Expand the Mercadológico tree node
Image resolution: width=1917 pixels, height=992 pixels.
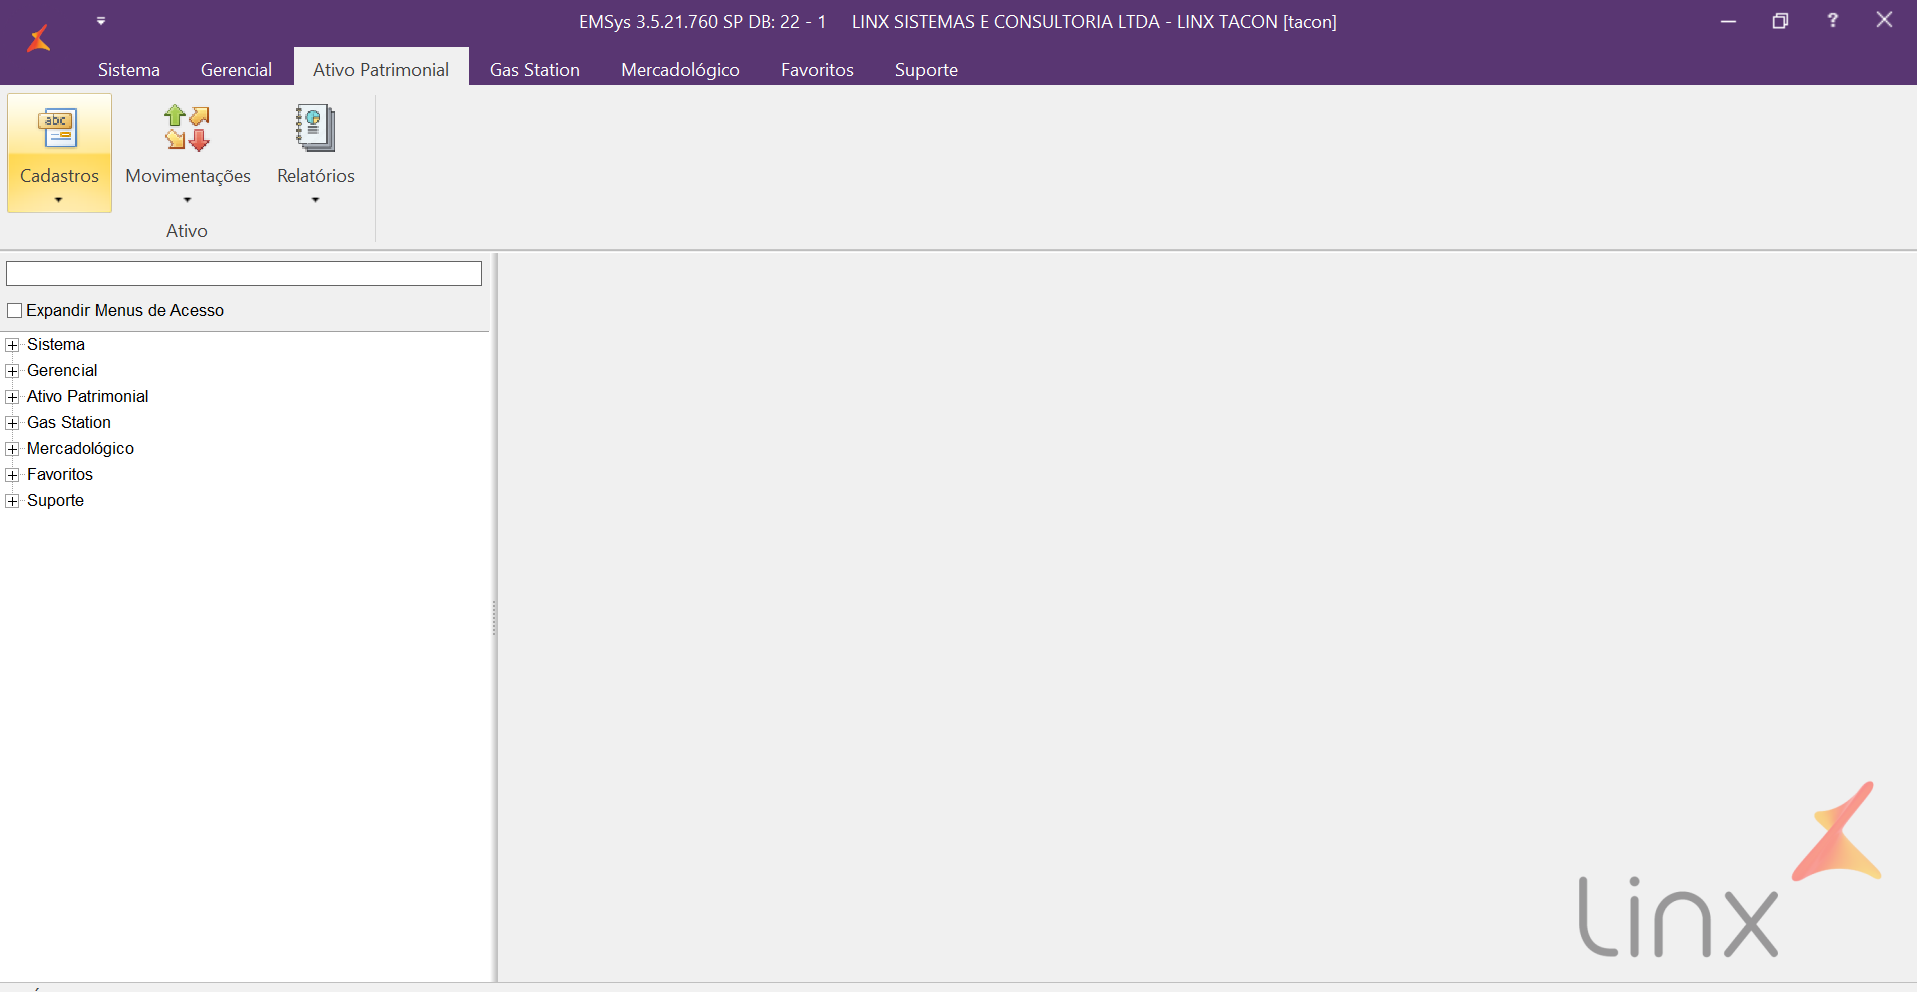[x=12, y=449]
